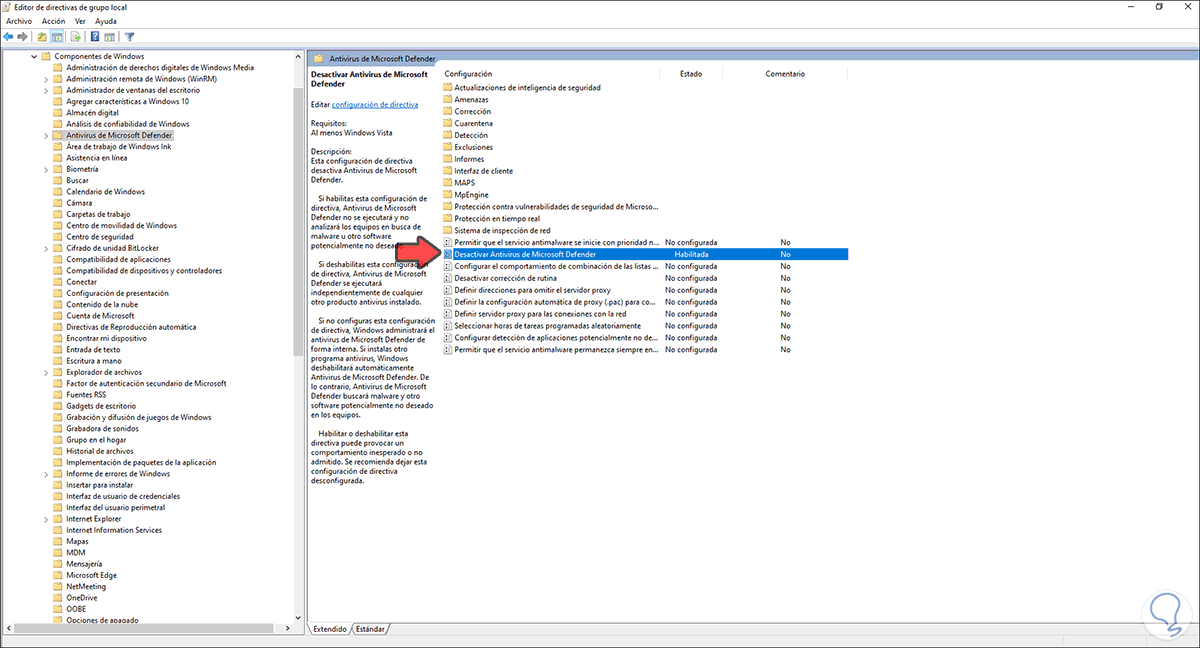Click the Protección en tiempo real folder icon

[447, 218]
